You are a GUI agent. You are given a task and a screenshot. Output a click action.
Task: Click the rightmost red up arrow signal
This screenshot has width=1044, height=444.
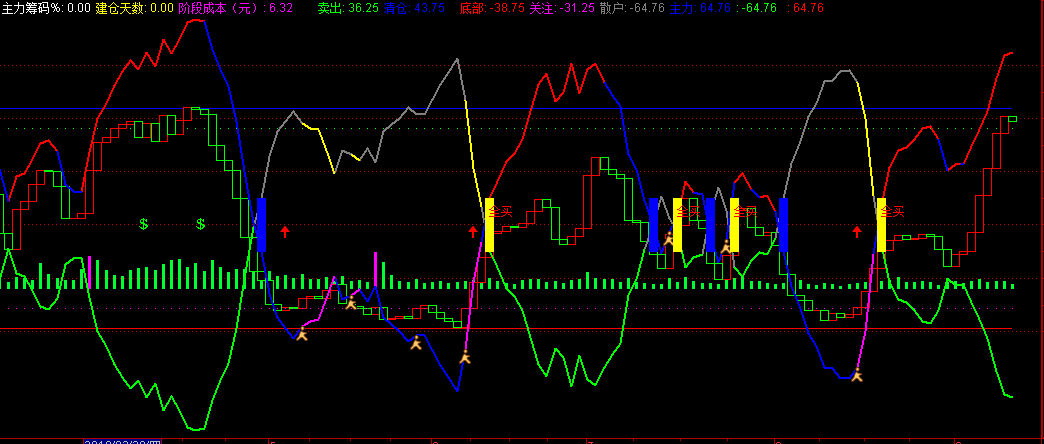tap(857, 232)
